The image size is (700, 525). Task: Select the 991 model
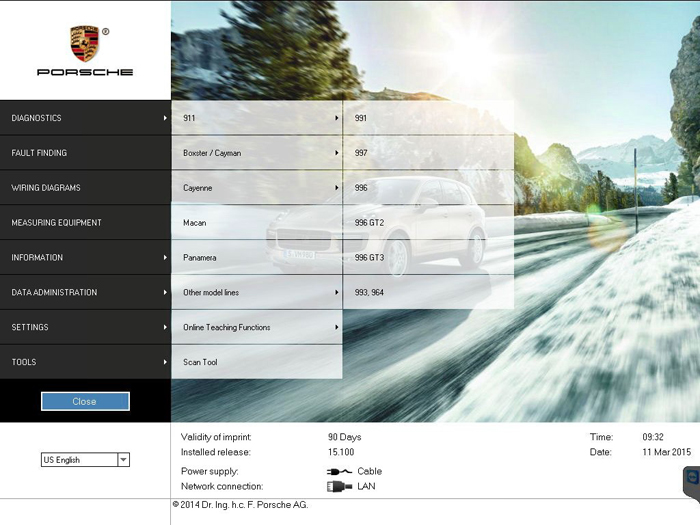(429, 118)
